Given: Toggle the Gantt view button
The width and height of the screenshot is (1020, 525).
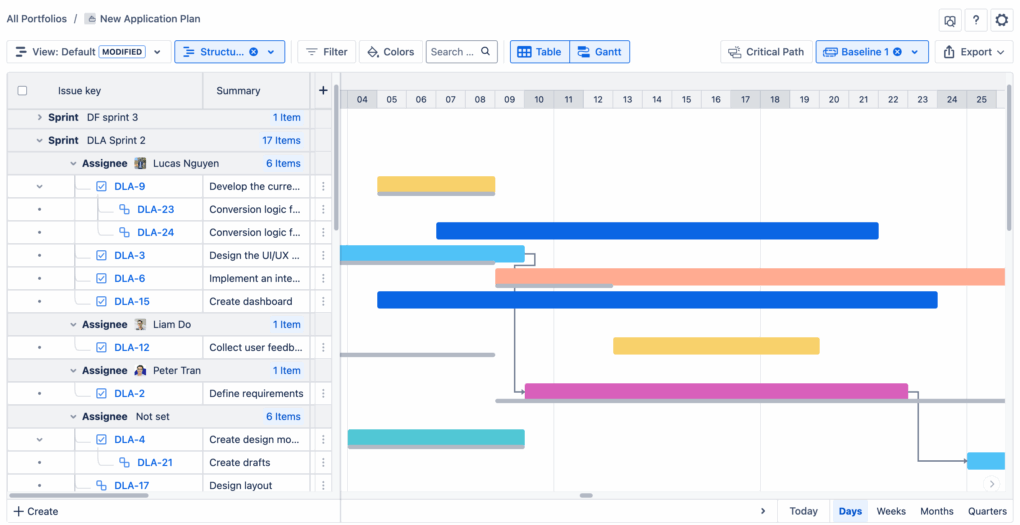Looking at the screenshot, I should pyautogui.click(x=599, y=52).
